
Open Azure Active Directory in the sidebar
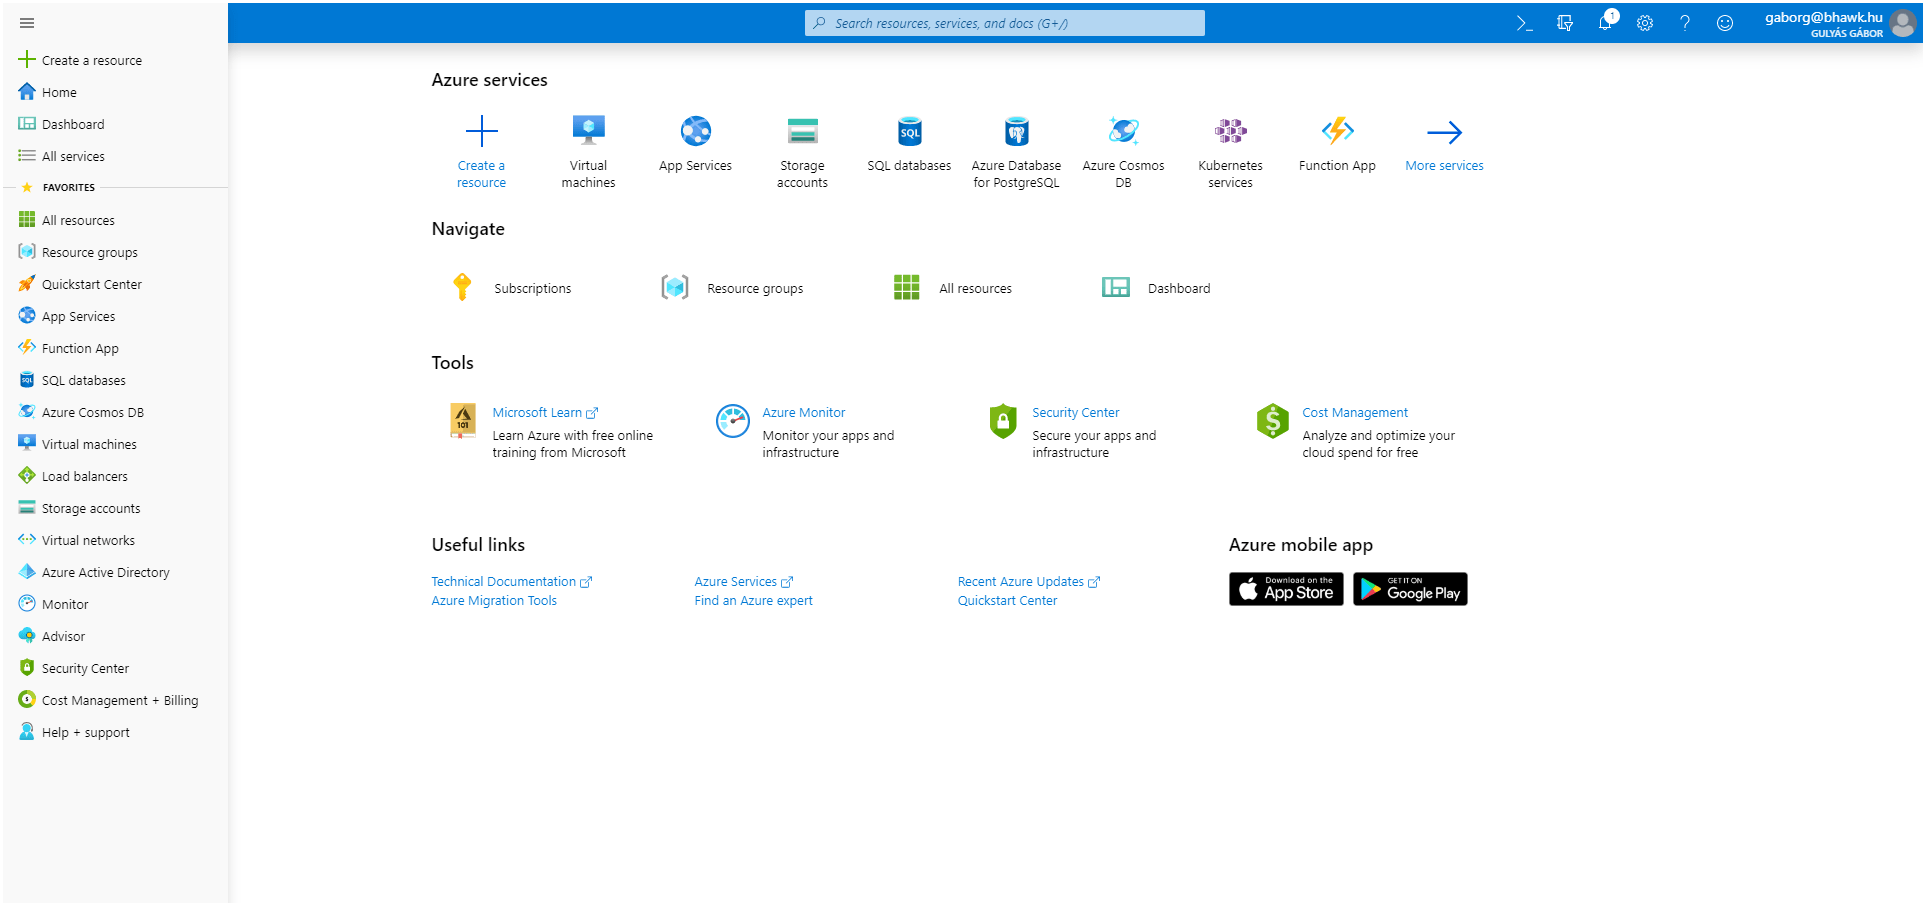115,572
